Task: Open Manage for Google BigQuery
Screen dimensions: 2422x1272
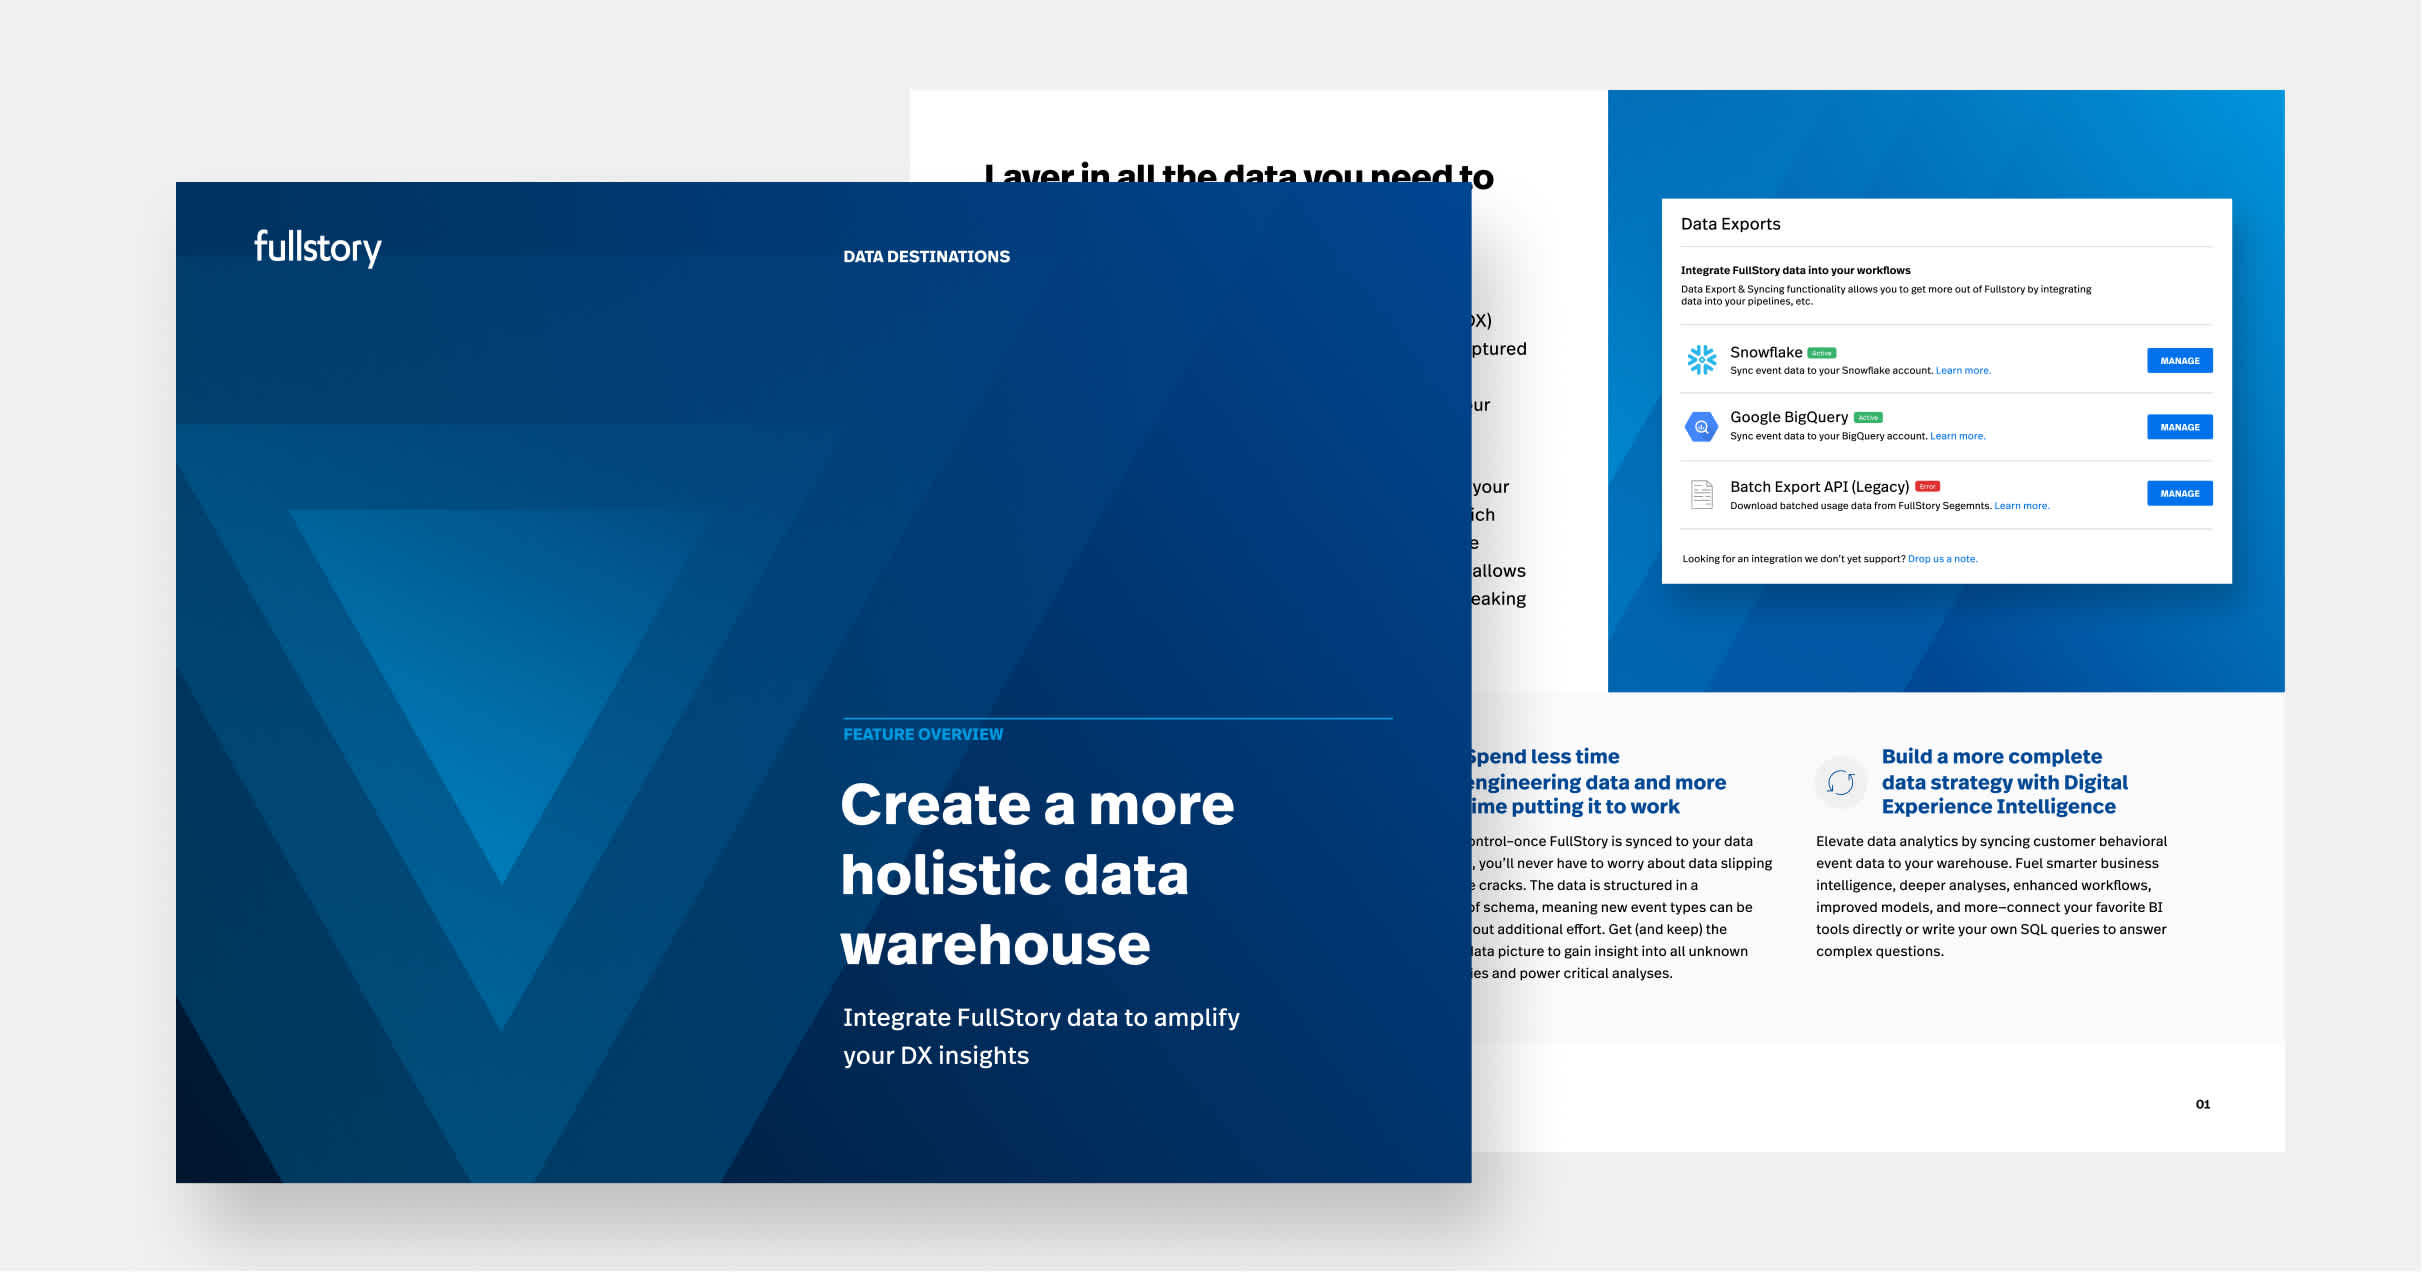Action: coord(2179,427)
